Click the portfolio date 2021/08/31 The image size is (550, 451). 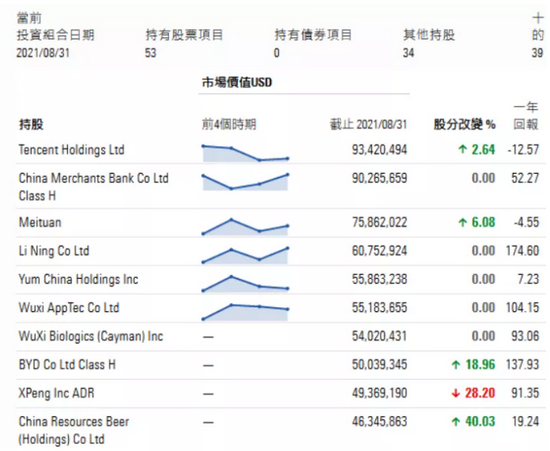43,53
